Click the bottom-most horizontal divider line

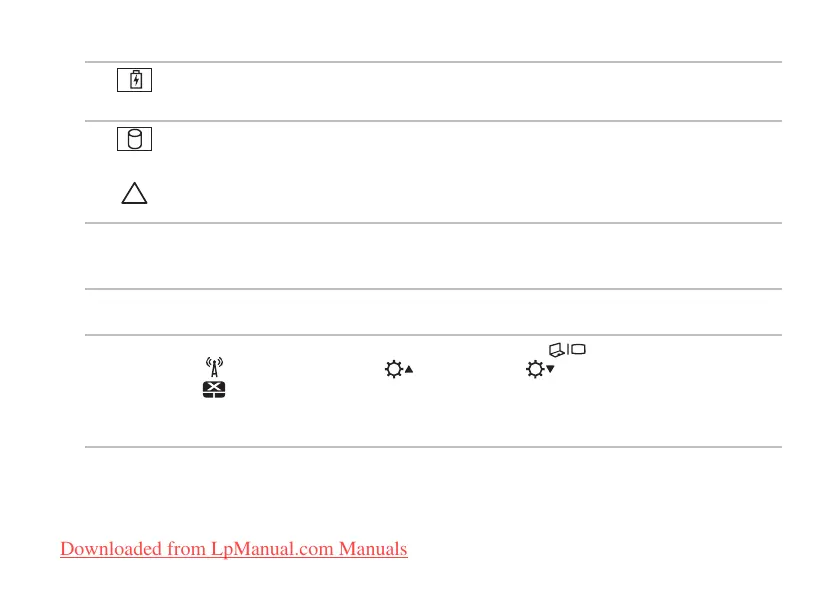point(432,447)
